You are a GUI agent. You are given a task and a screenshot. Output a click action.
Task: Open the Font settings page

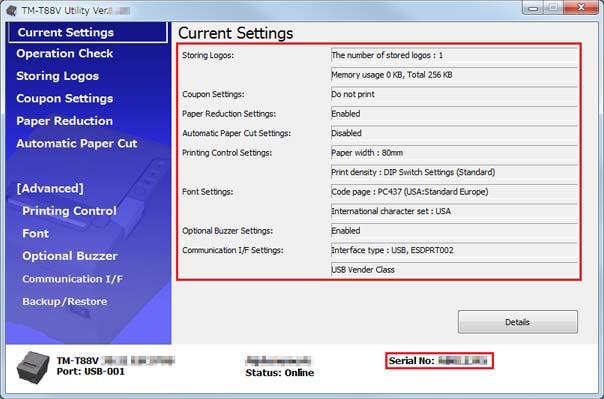35,233
